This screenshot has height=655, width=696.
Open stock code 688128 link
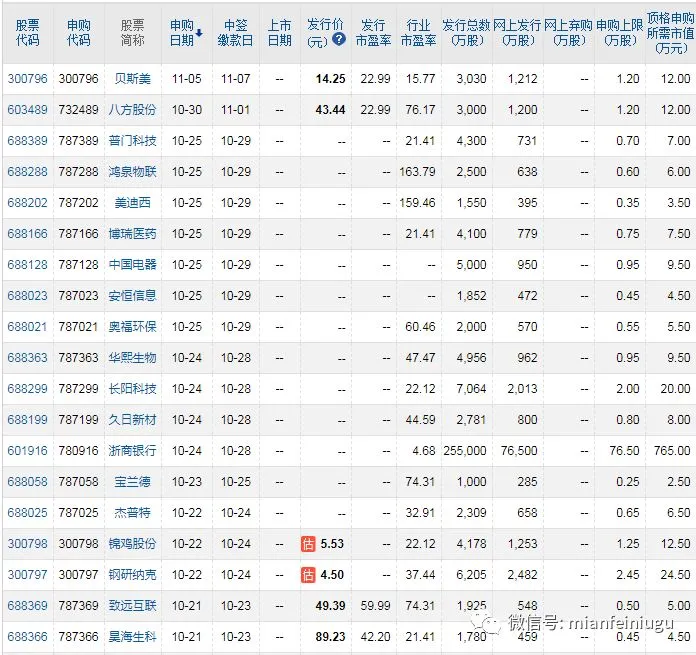tap(27, 265)
